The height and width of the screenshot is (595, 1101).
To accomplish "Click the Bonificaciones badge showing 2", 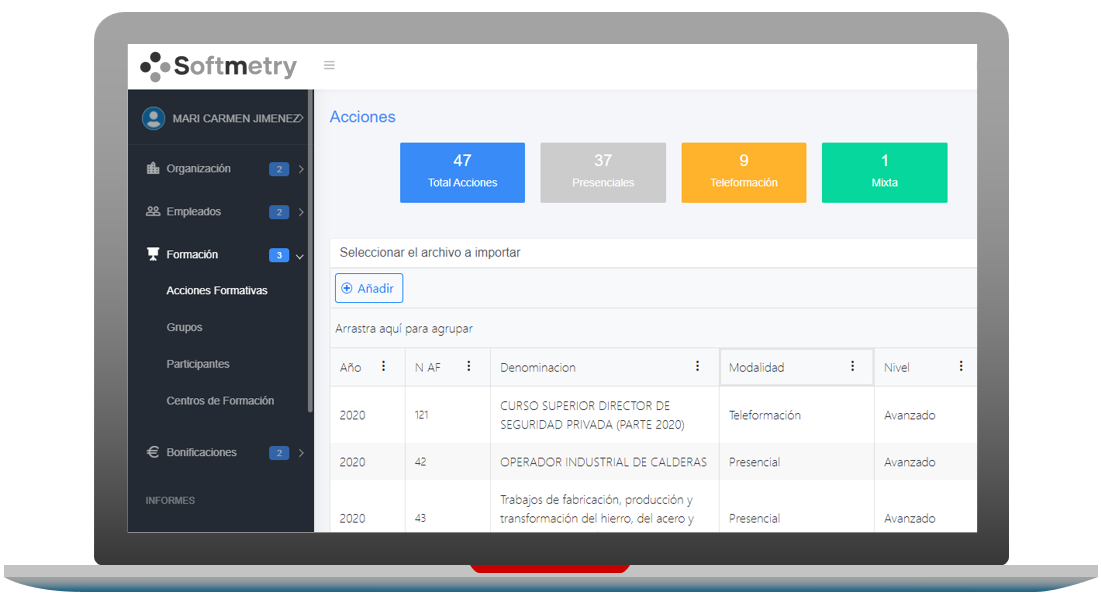I will 279,453.
